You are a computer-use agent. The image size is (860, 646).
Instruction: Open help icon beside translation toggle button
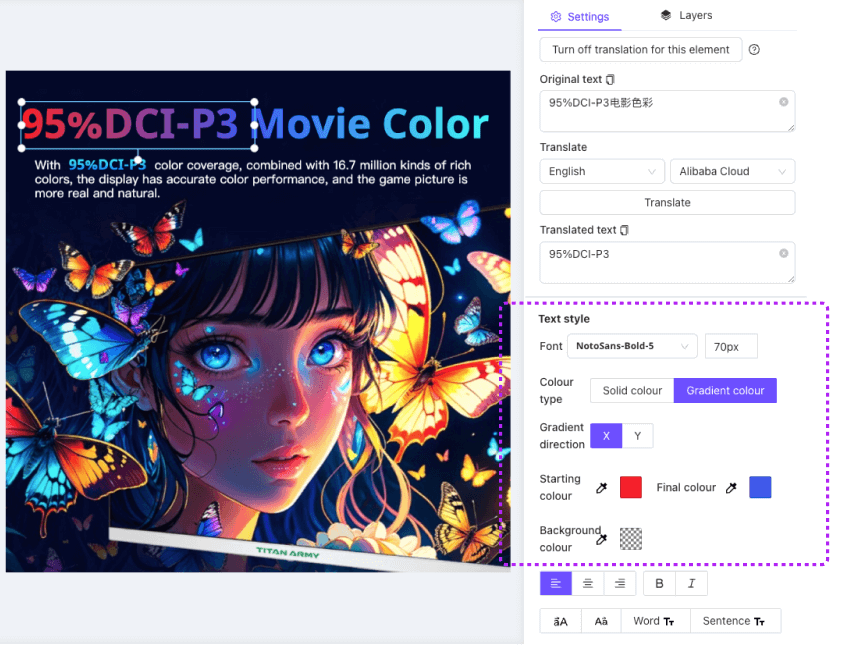[x=754, y=49]
